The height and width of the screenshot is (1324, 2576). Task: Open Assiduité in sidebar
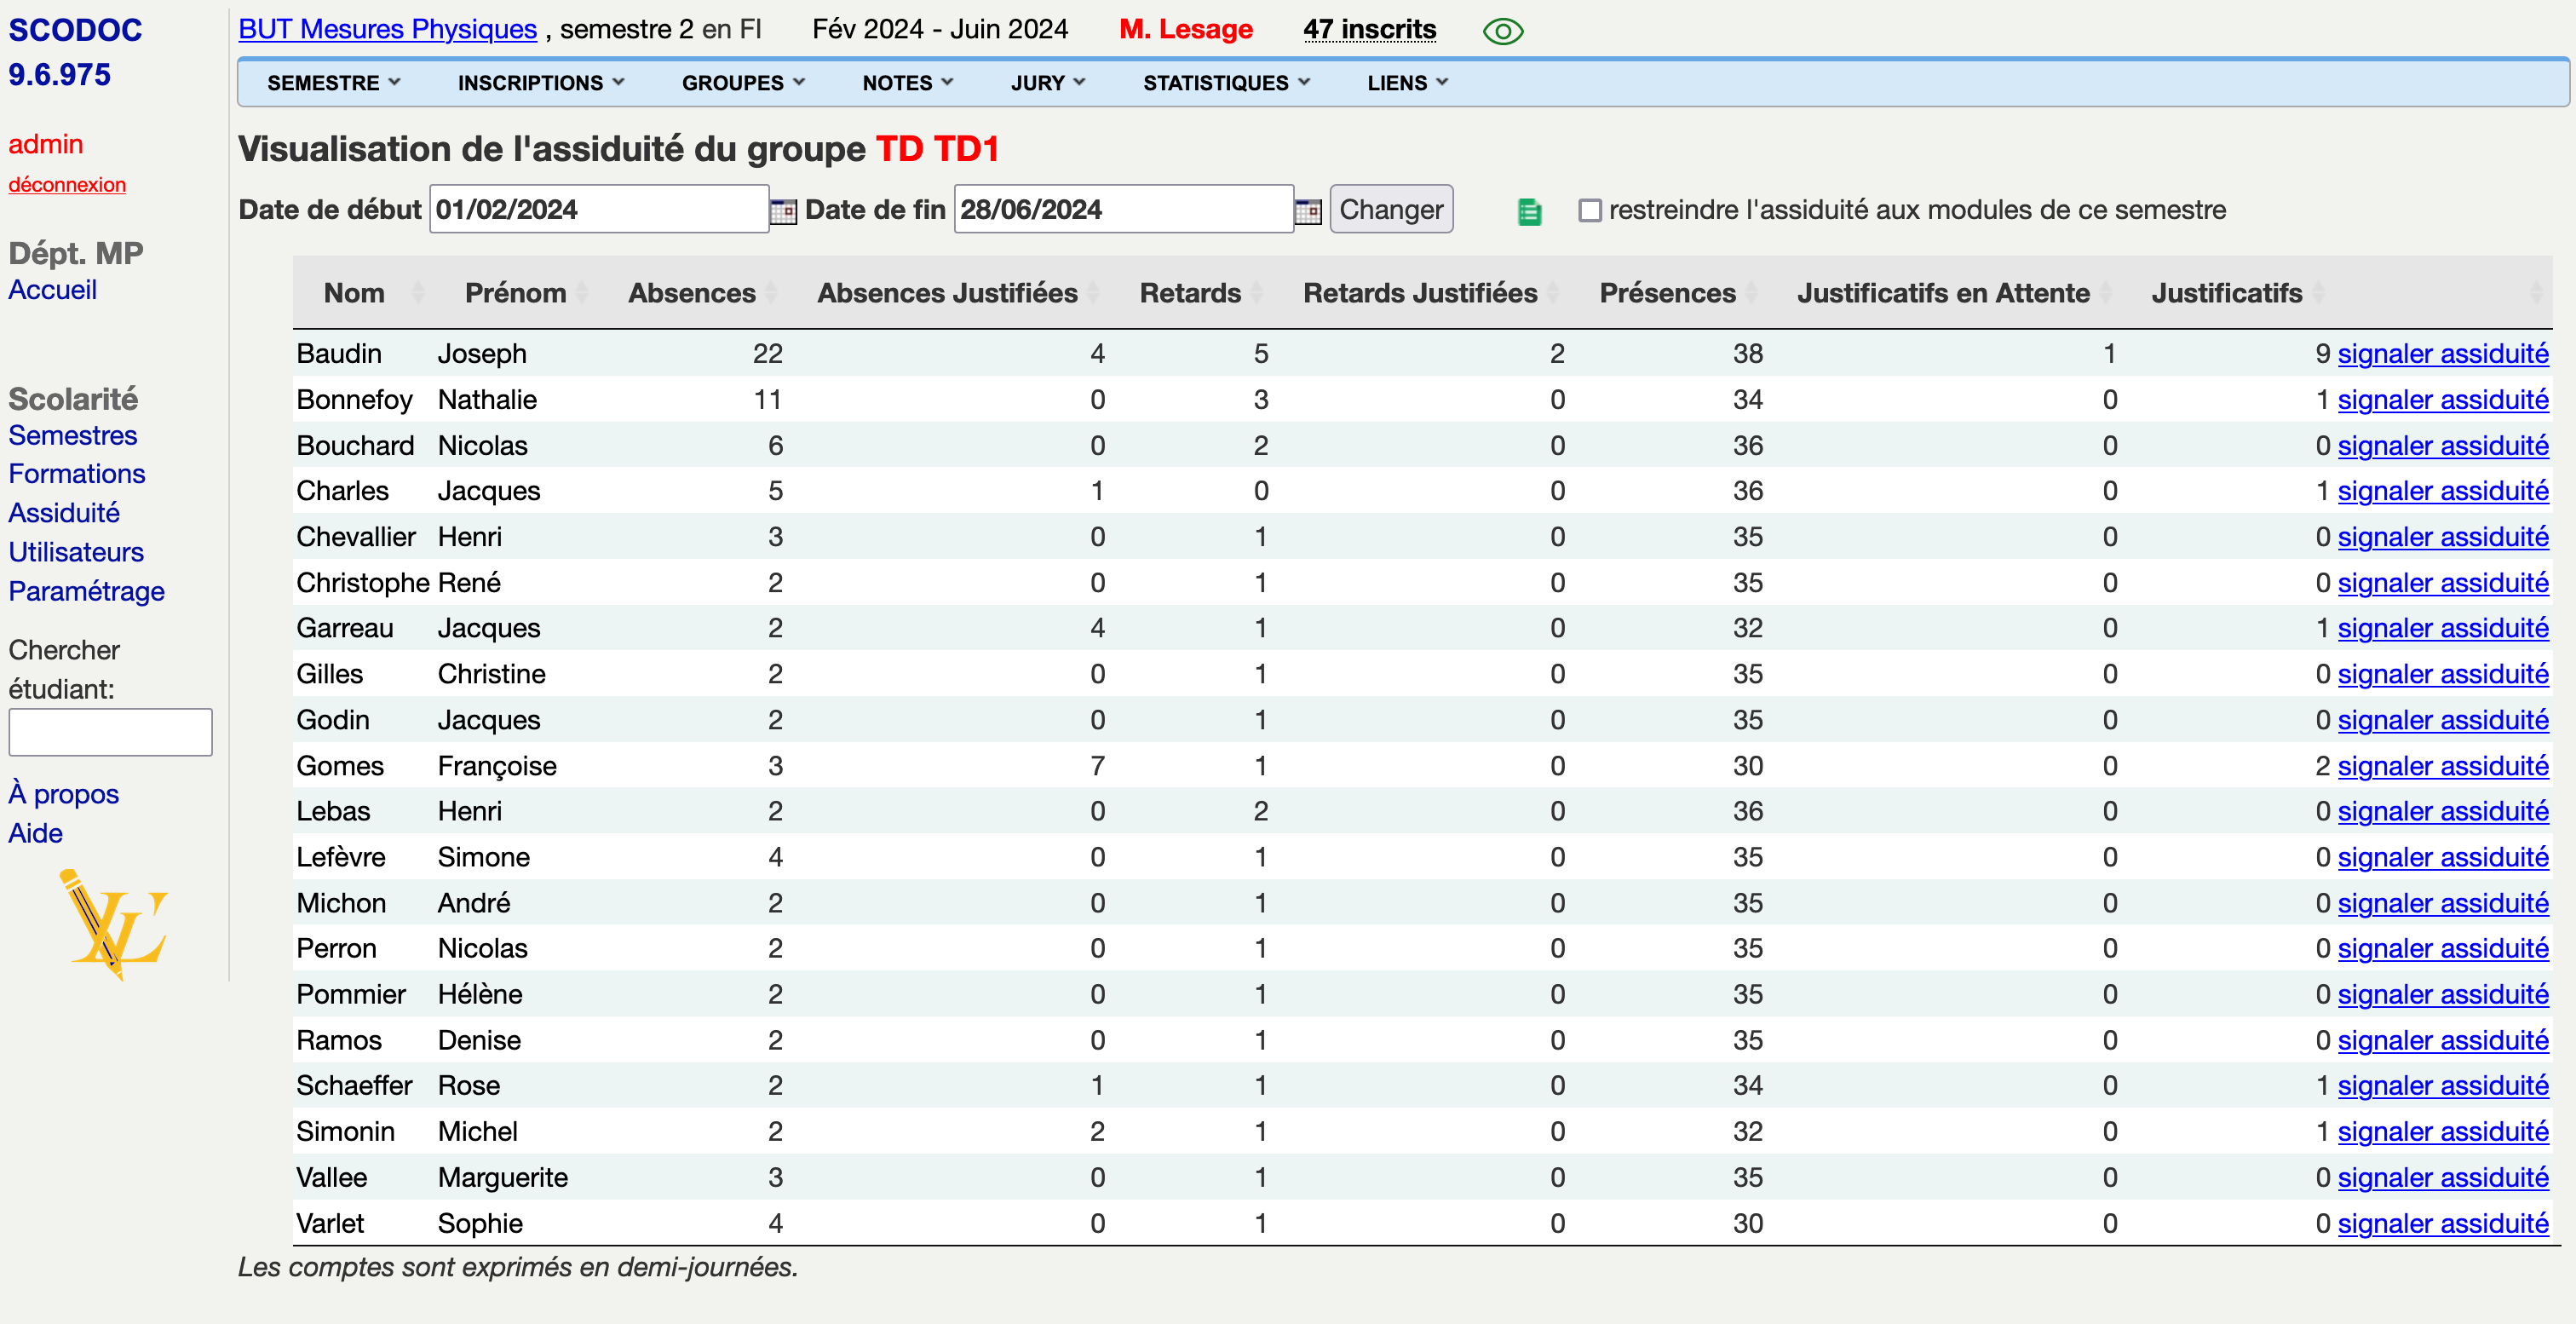pyautogui.click(x=64, y=513)
